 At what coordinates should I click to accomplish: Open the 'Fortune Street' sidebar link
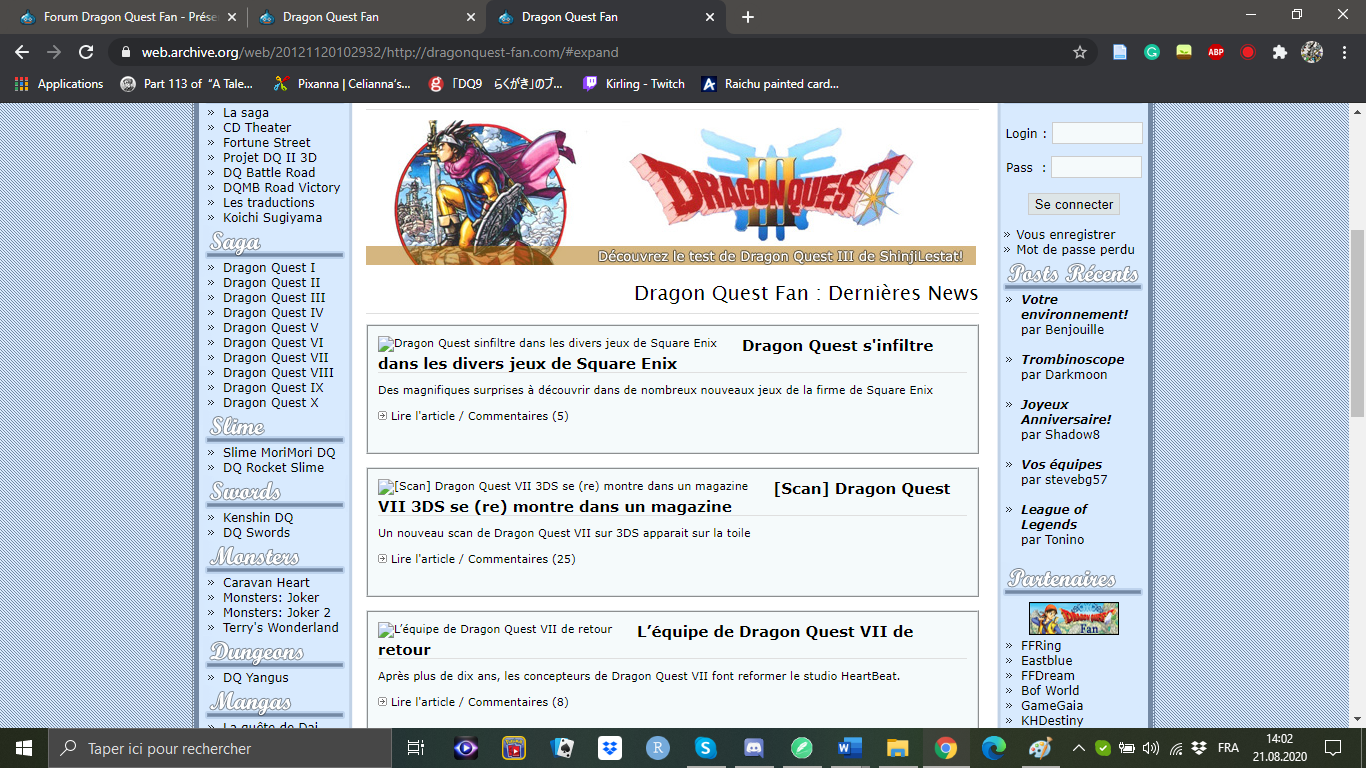267,143
